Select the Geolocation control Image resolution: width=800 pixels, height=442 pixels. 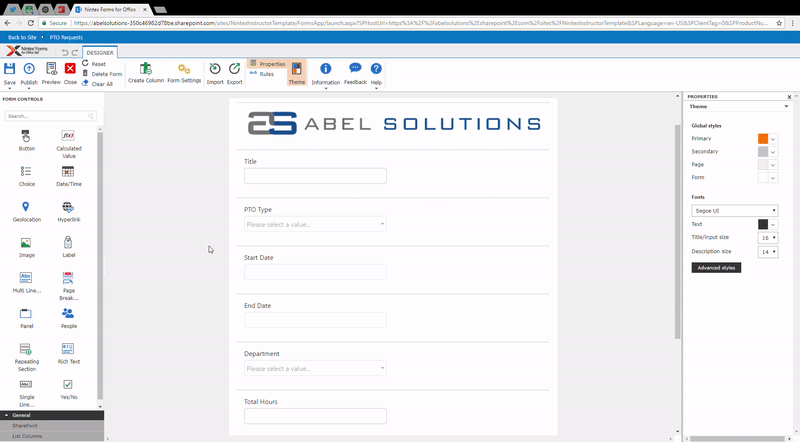[x=27, y=212]
